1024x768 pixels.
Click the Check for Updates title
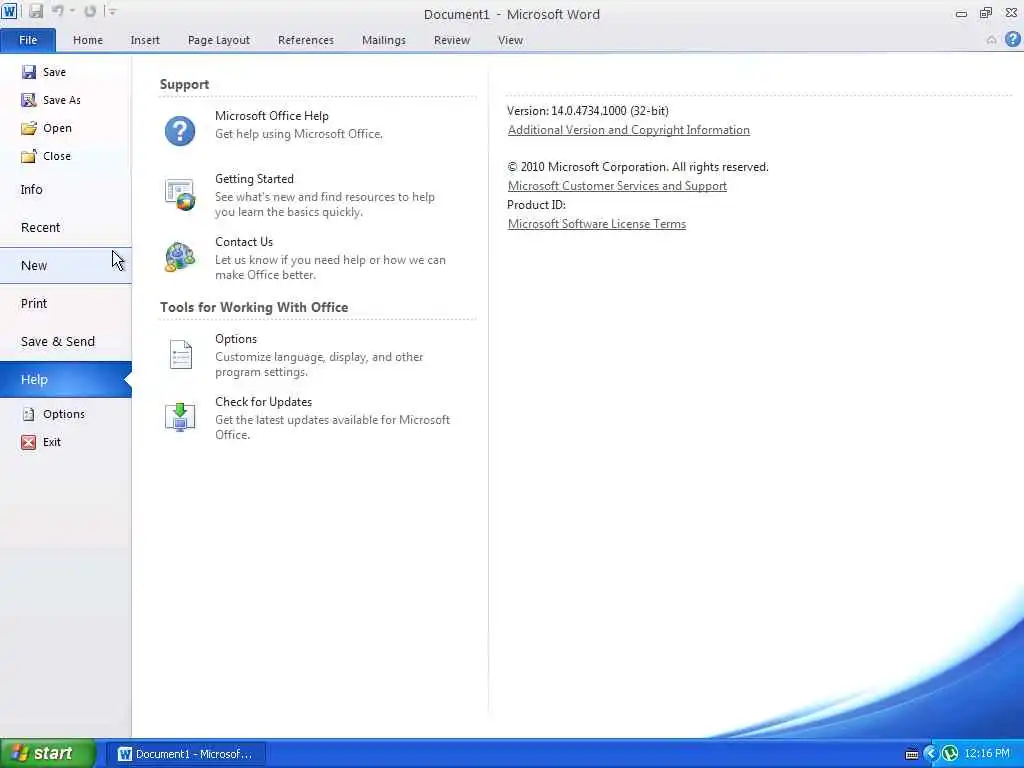tap(263, 402)
